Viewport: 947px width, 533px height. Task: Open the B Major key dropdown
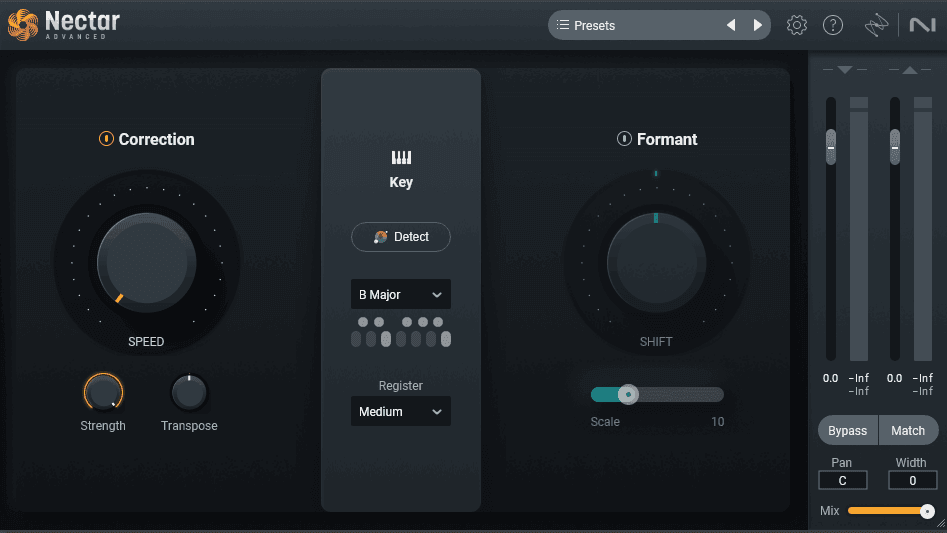401,295
